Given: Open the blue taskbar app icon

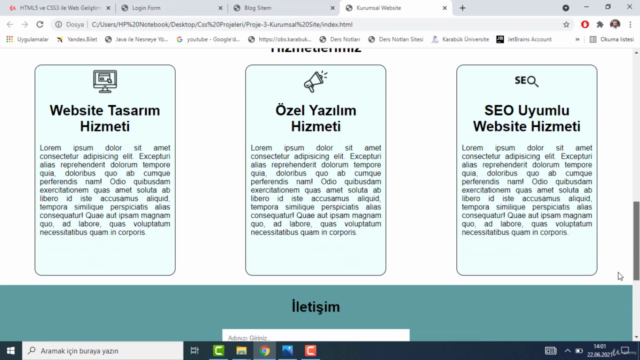Looking at the screenshot, I should coord(287,351).
